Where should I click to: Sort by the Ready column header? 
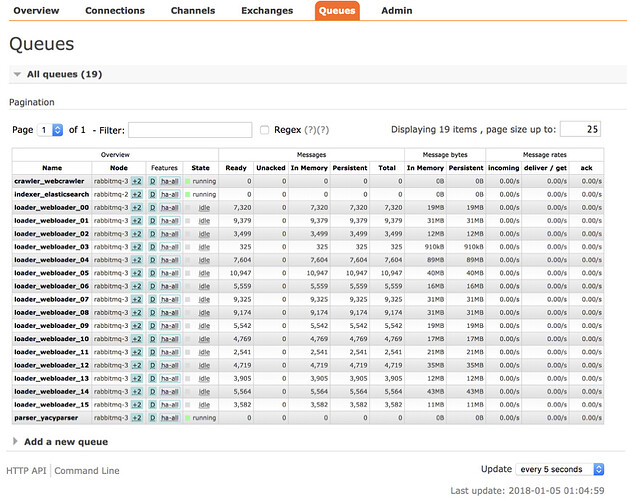236,168
